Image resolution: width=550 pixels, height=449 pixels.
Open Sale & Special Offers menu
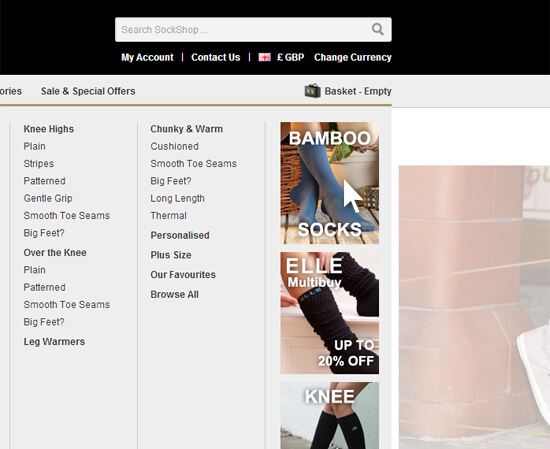(88, 91)
